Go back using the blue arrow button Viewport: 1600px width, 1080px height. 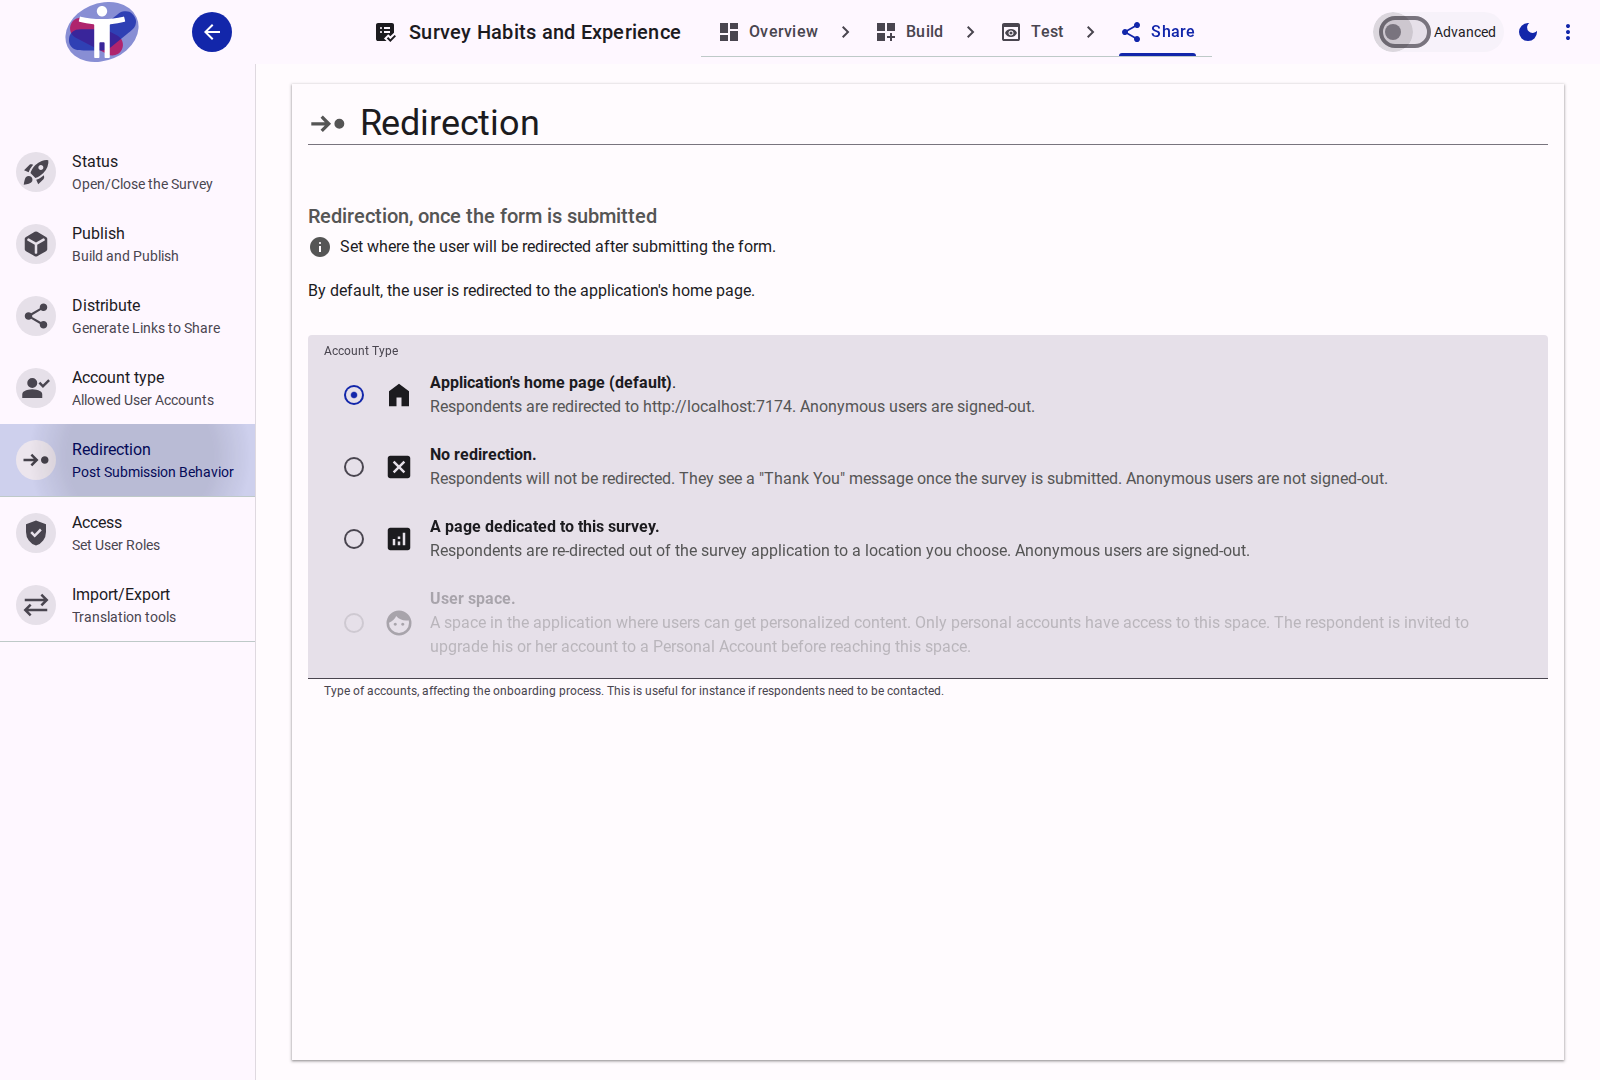pos(212,32)
